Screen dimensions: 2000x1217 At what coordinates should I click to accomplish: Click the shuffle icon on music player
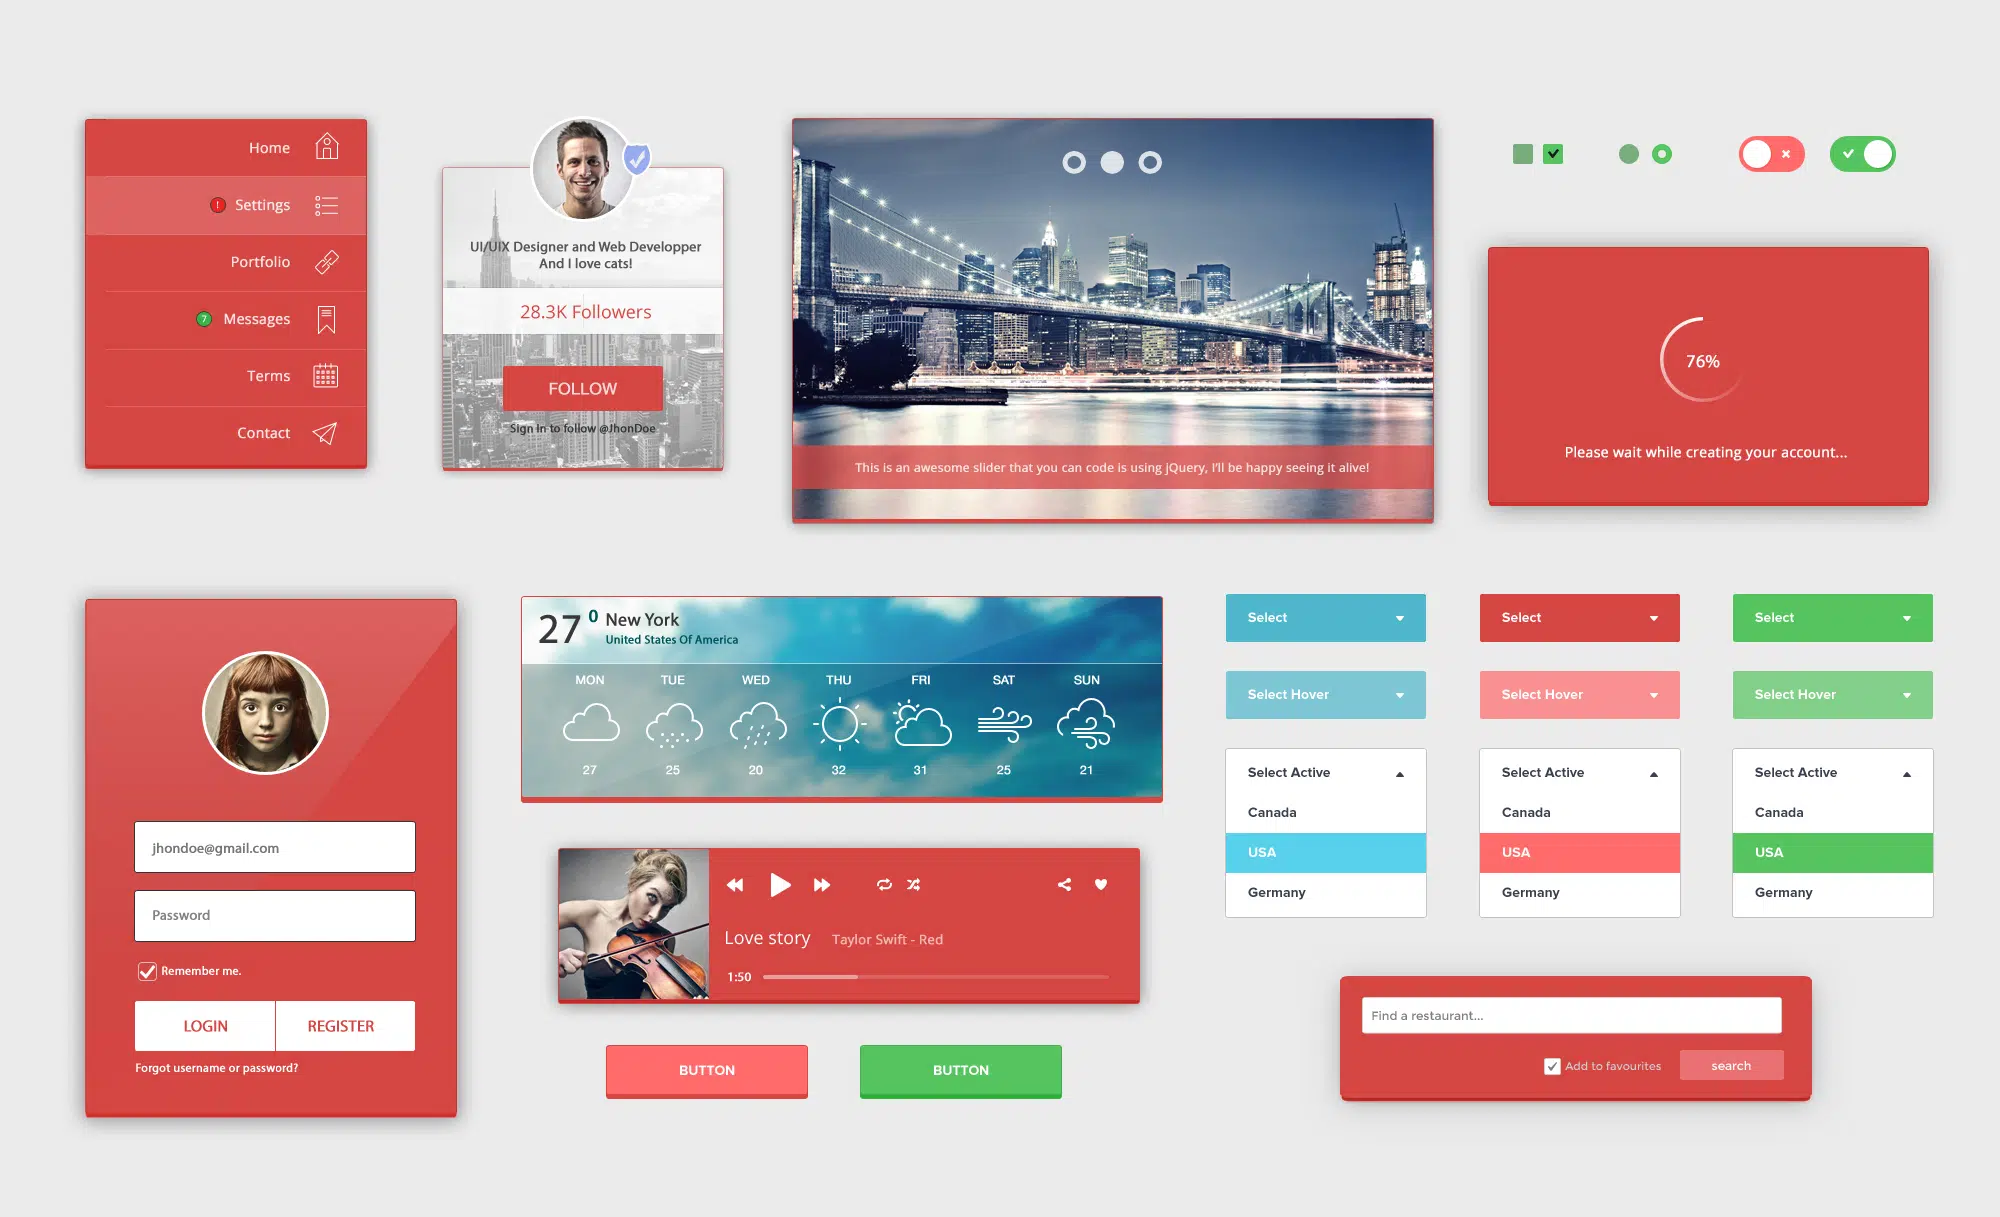pyautogui.click(x=914, y=884)
